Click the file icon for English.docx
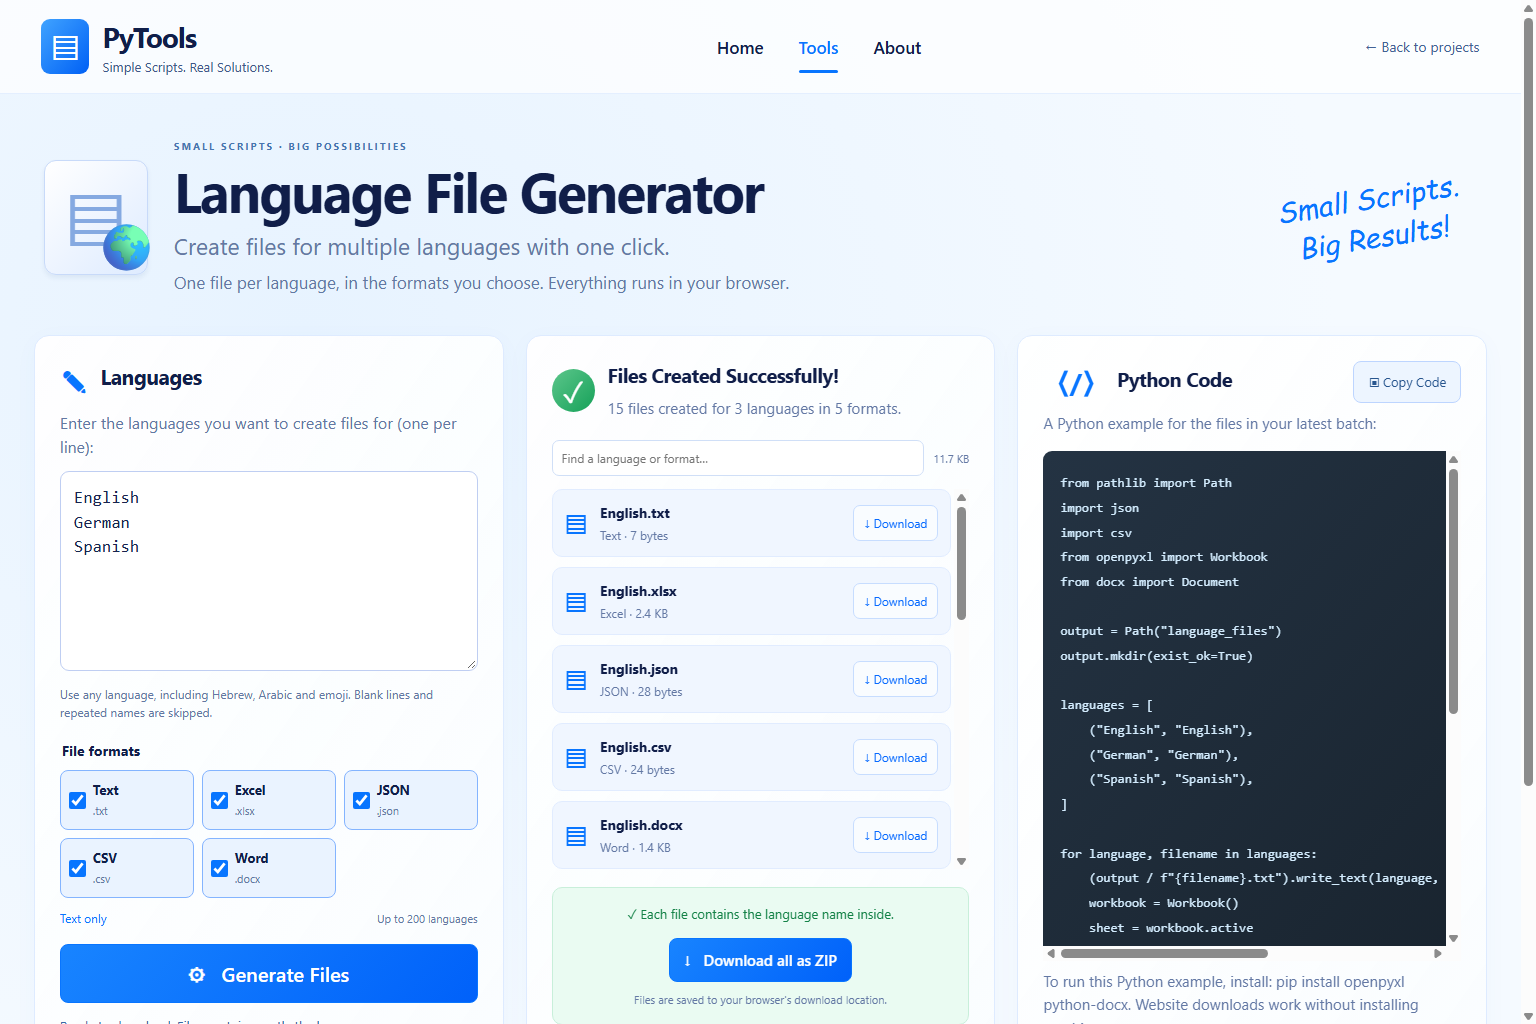Screen dimensions: 1536x1024 coord(576,836)
